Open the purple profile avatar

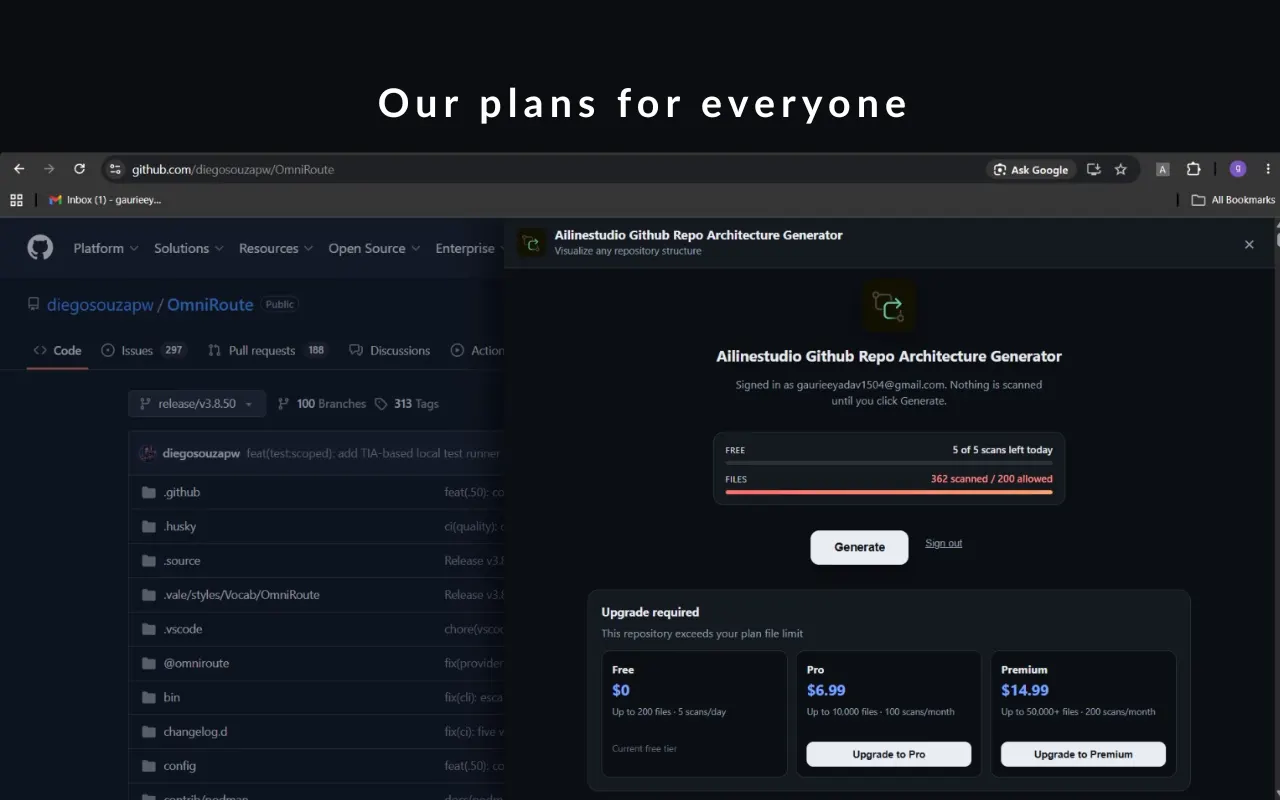tap(1238, 169)
